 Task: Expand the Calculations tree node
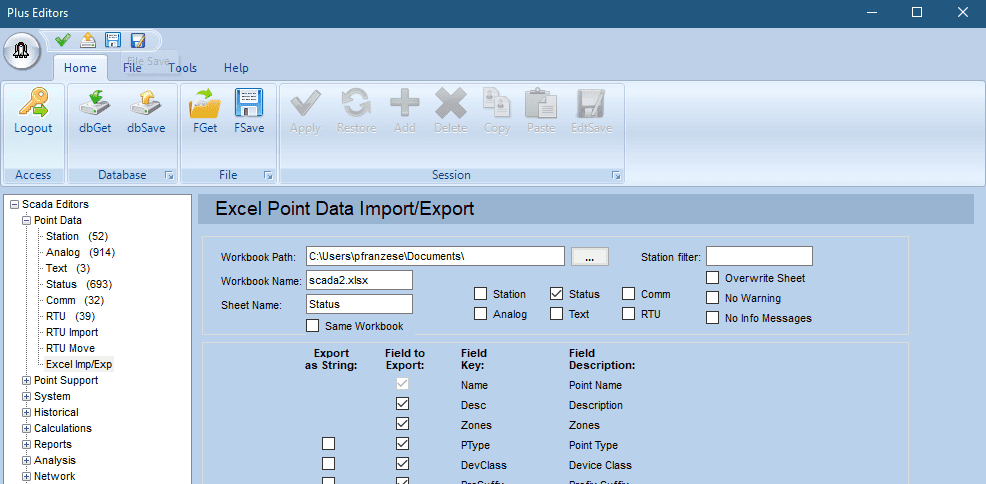(x=26, y=428)
